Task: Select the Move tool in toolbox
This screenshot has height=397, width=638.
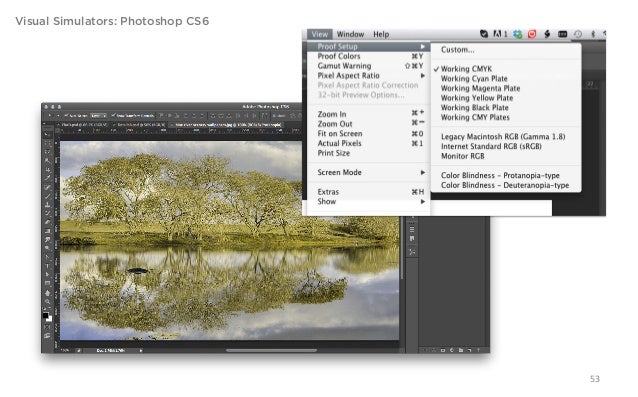Action: coord(47,134)
